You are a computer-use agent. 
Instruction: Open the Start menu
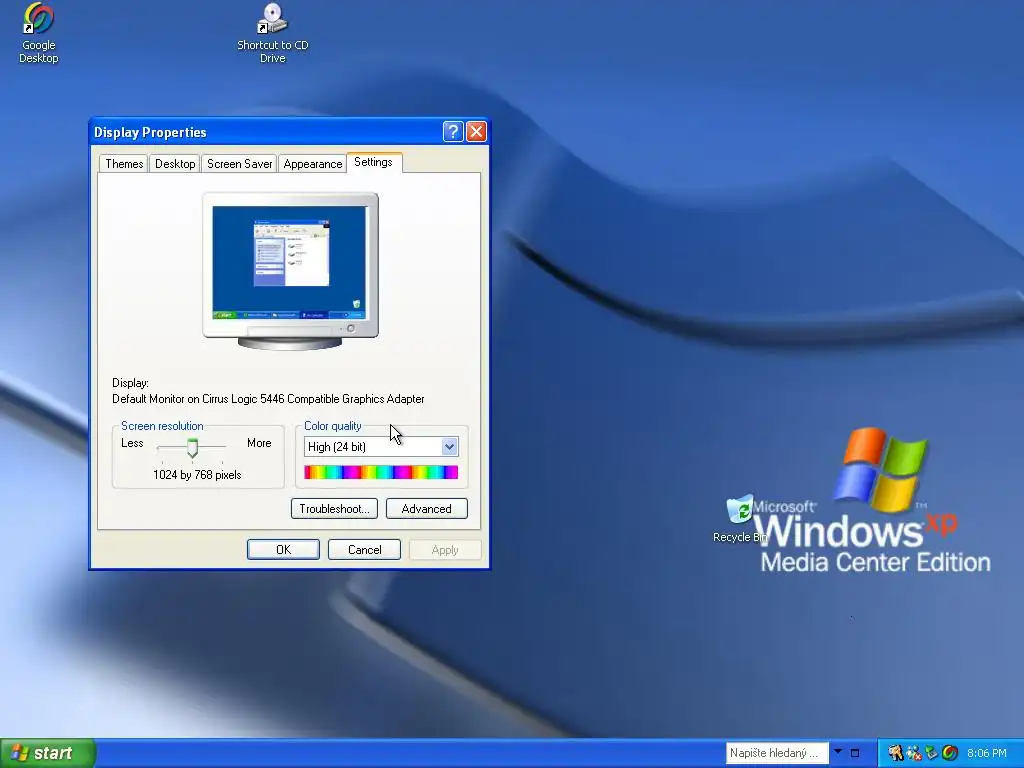(x=47, y=753)
